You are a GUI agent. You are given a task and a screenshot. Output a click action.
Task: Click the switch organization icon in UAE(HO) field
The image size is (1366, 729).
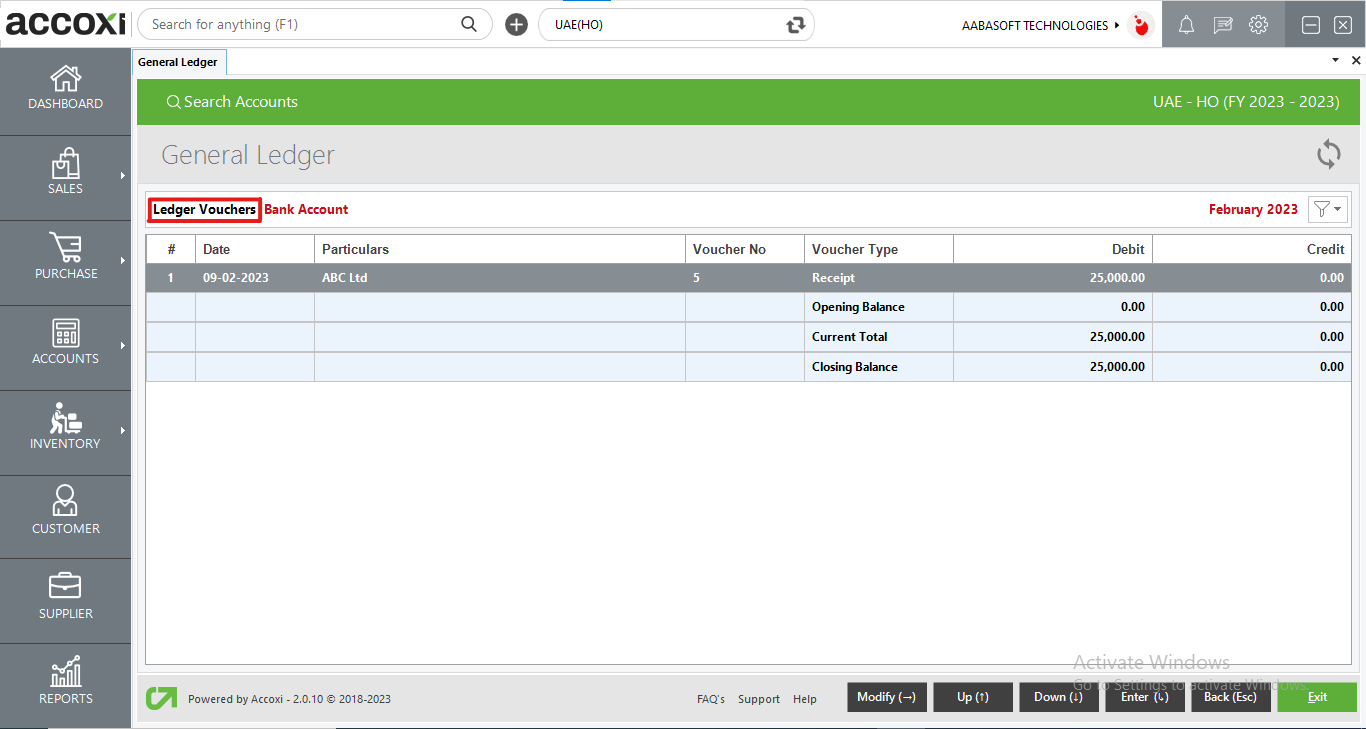coord(795,25)
